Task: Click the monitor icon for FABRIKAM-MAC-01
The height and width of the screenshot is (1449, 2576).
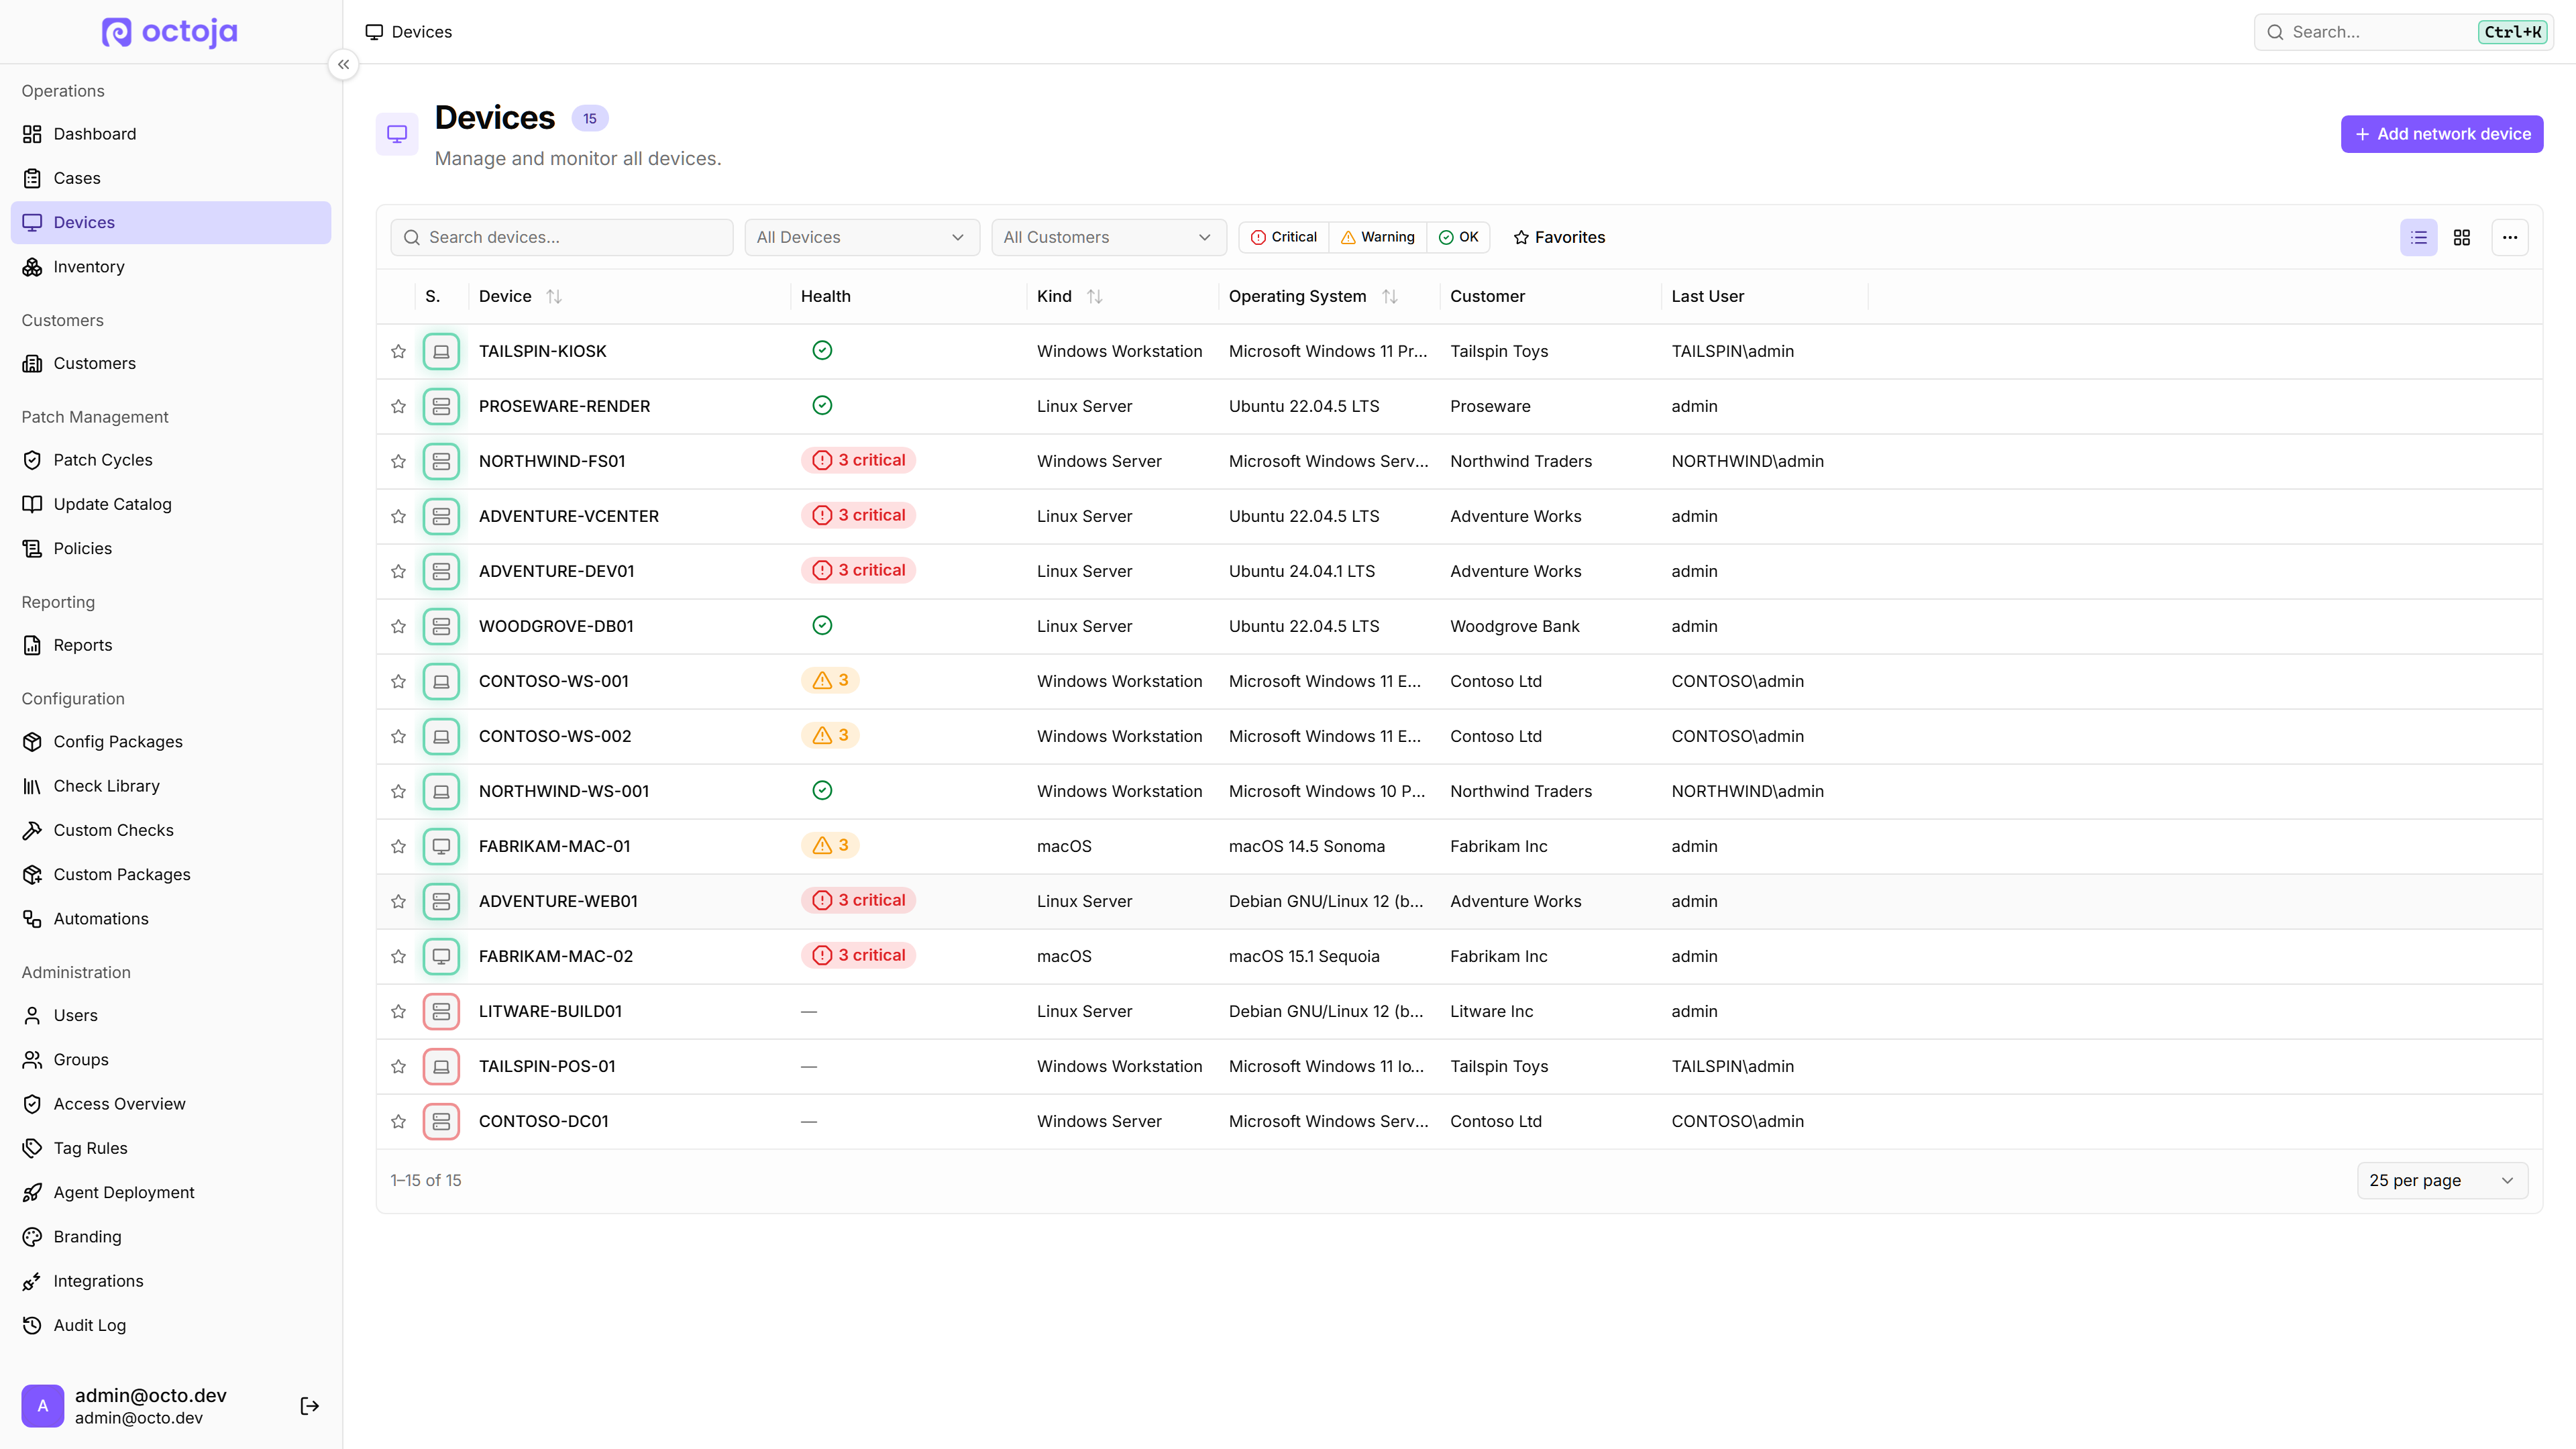Action: click(x=441, y=846)
